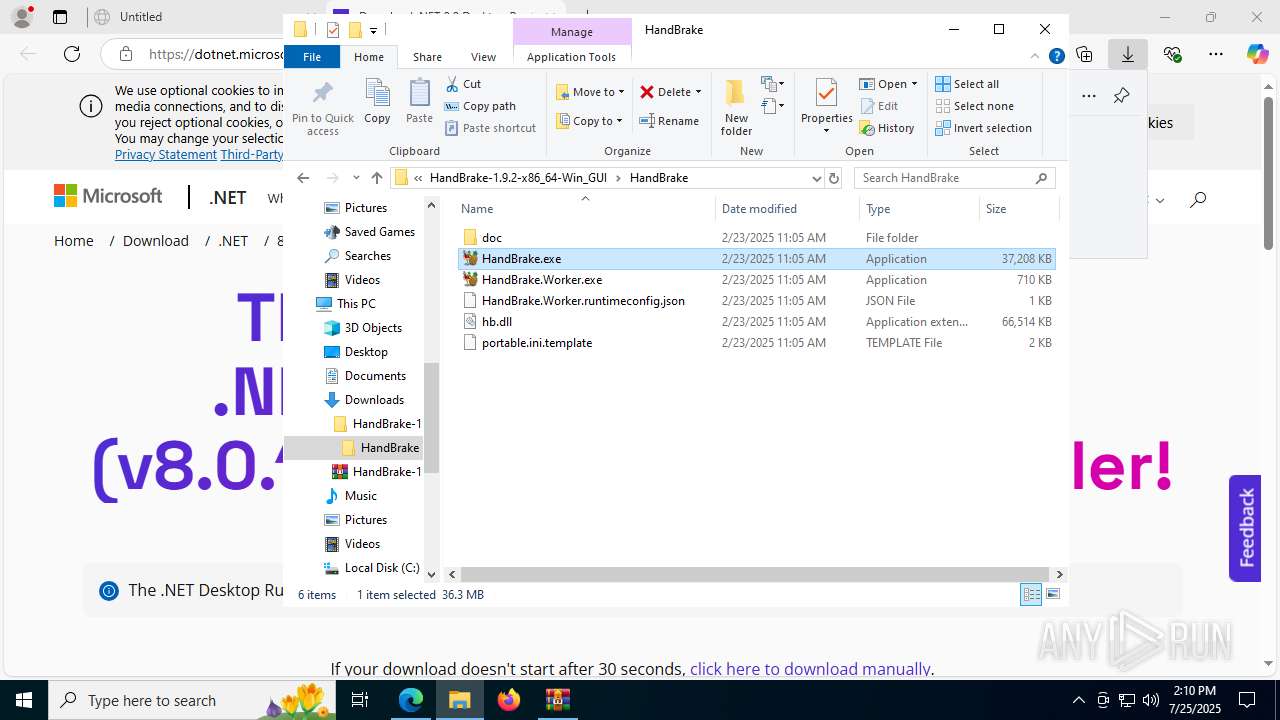Open Edge Downloads toolbar icon
The height and width of the screenshot is (720, 1280).
(x=1127, y=54)
